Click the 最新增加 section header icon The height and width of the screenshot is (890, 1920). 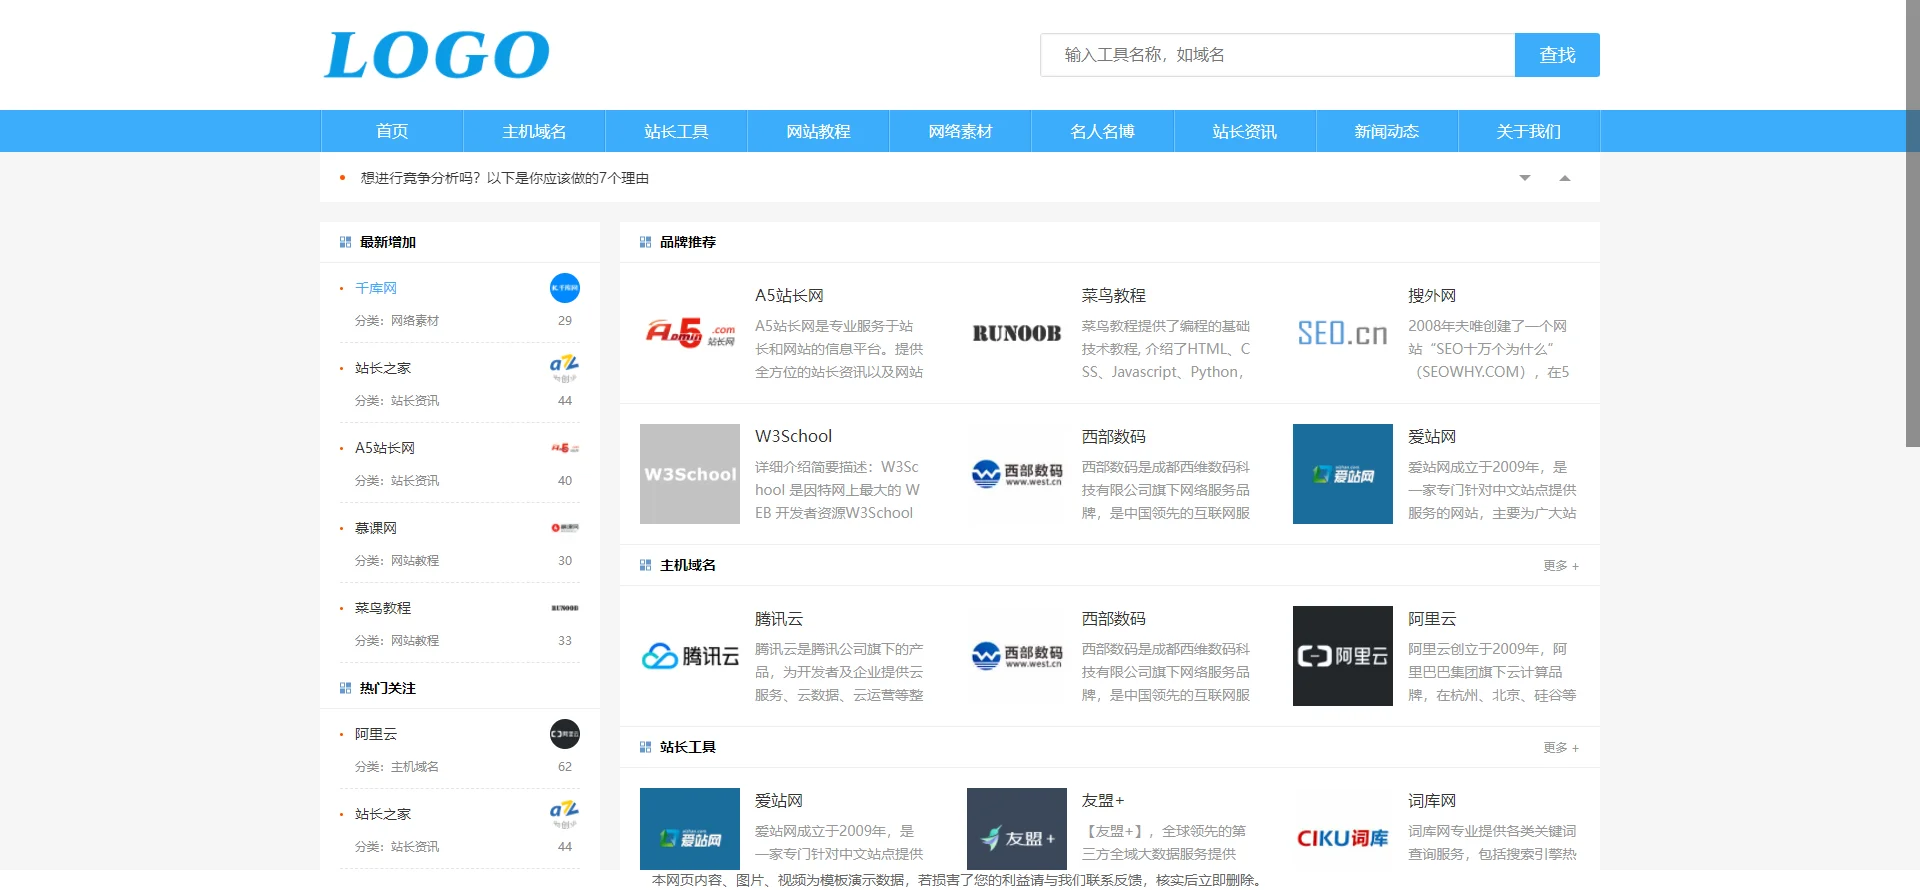[345, 242]
